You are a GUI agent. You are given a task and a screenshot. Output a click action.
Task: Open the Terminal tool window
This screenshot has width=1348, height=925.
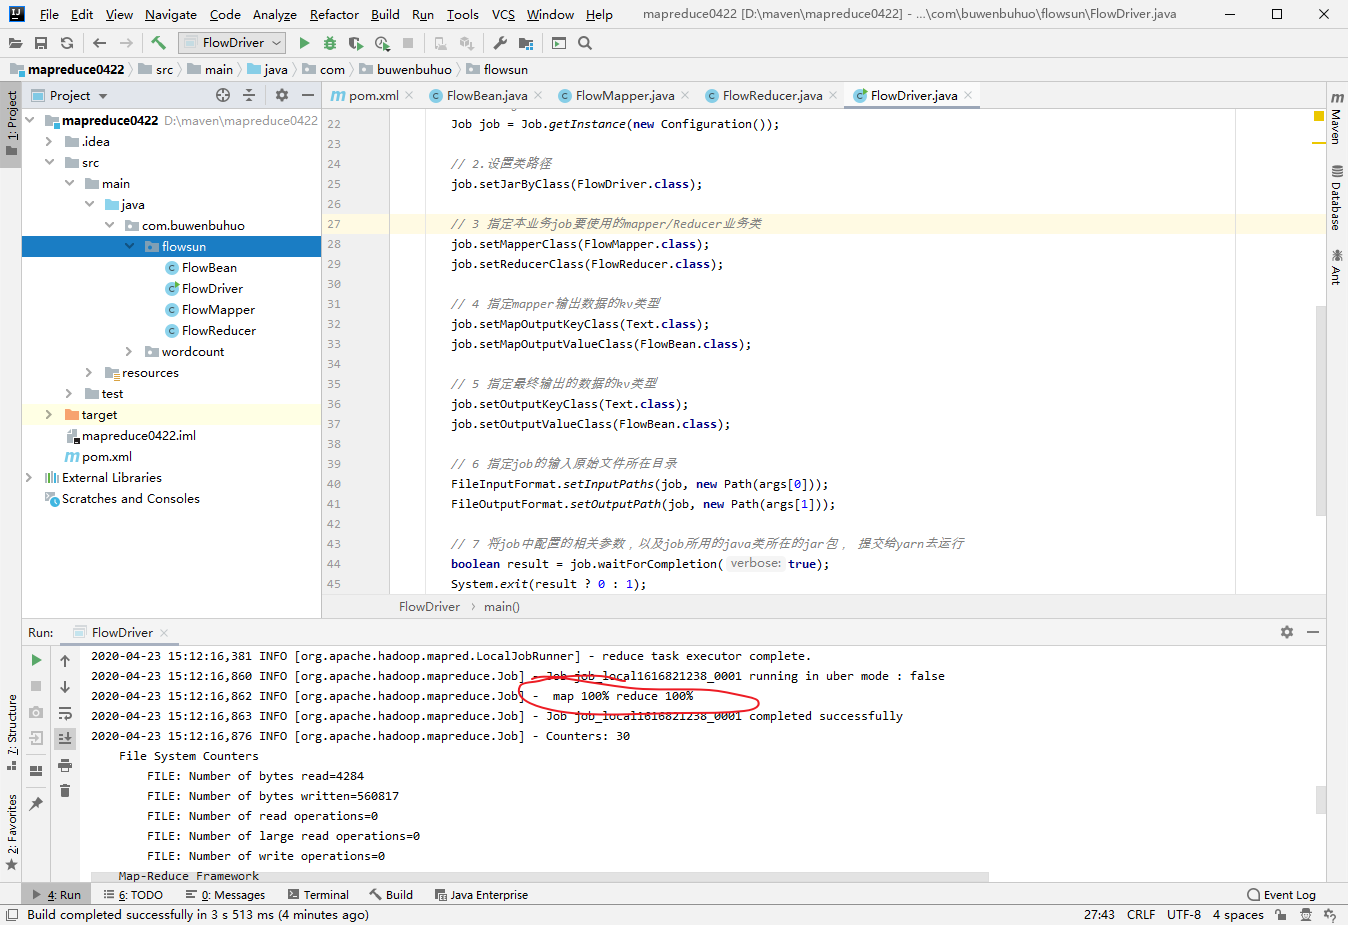pyautogui.click(x=318, y=895)
